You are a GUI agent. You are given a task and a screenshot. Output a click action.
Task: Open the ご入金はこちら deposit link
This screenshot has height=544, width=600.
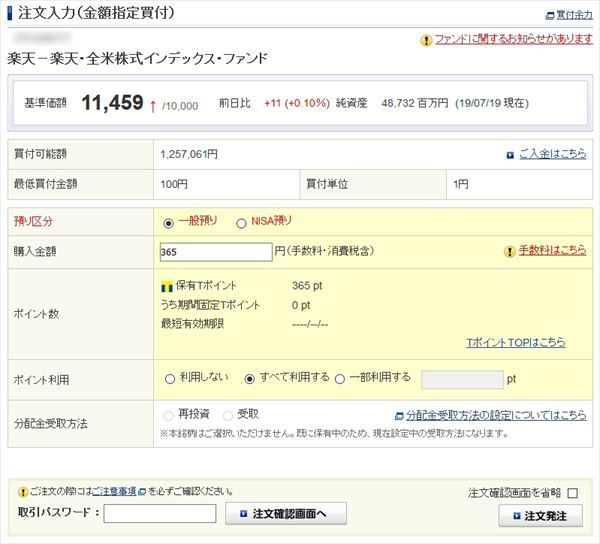tap(553, 154)
